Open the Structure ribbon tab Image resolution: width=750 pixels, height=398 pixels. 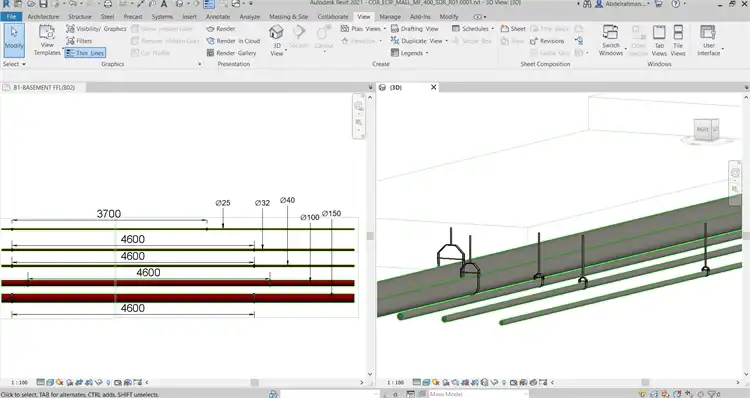79,16
